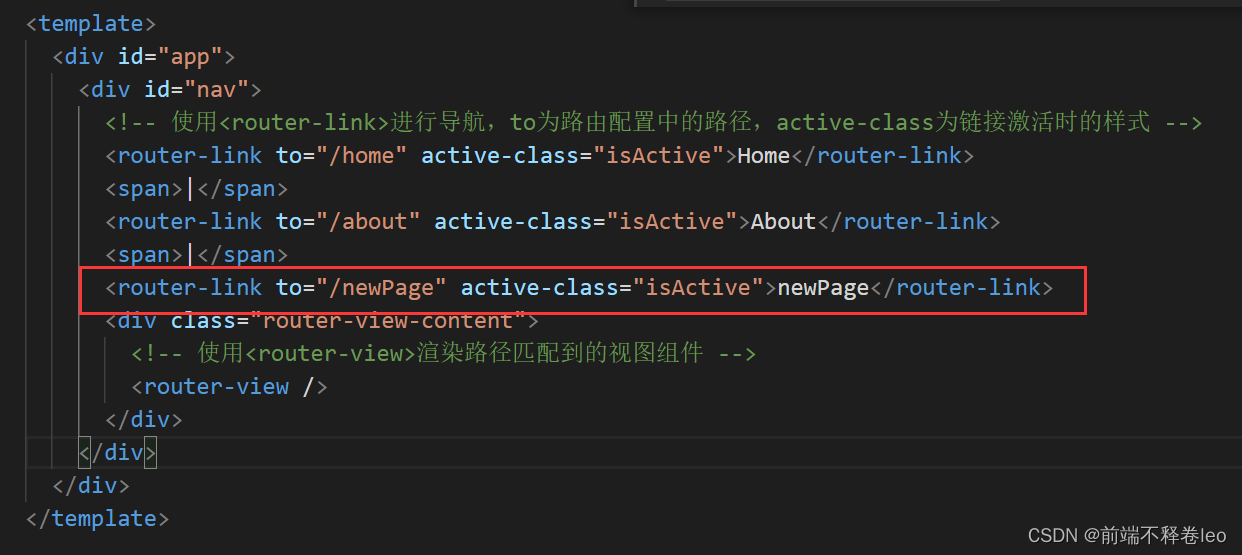Click closing </router-link> tag on newPage line

961,287
